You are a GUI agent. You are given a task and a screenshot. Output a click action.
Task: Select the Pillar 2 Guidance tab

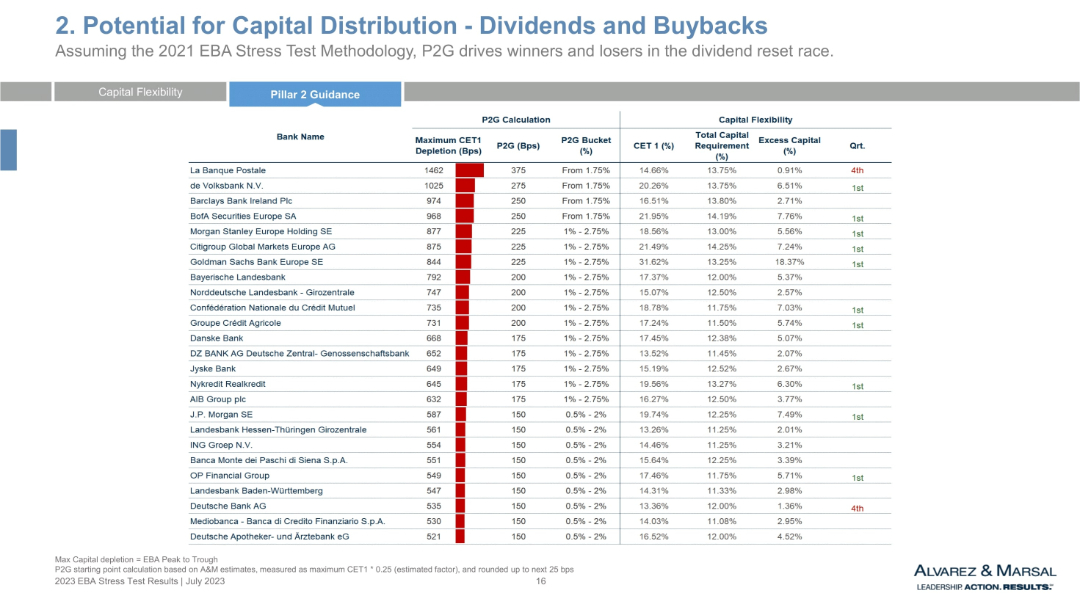[x=315, y=94]
